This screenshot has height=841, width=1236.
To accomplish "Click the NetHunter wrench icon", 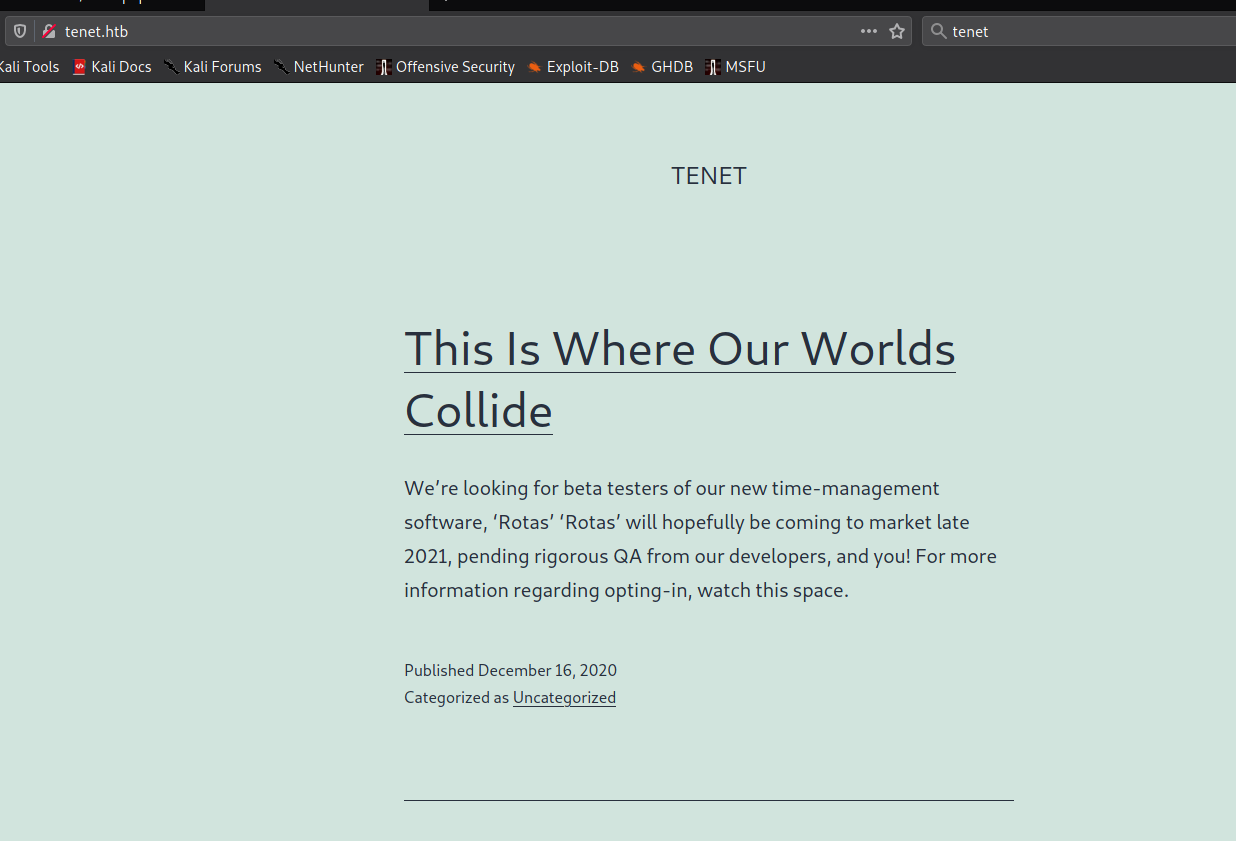I will coord(280,66).
